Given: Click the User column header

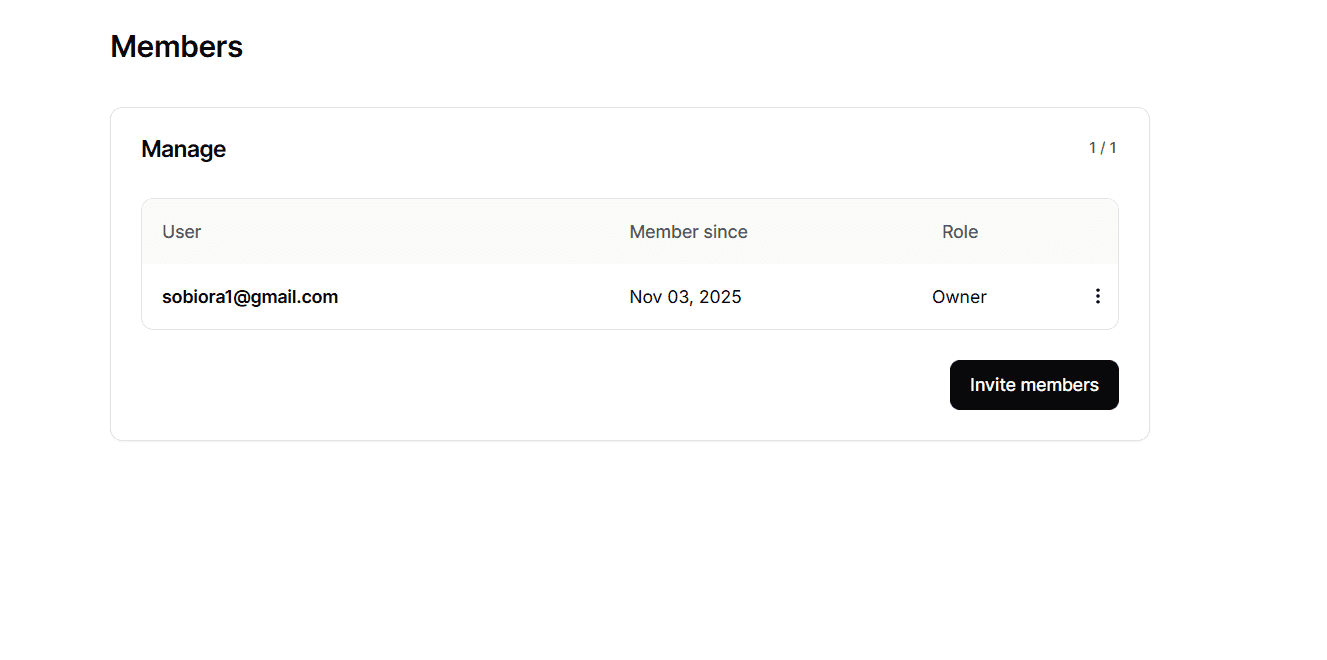Looking at the screenshot, I should tap(182, 232).
